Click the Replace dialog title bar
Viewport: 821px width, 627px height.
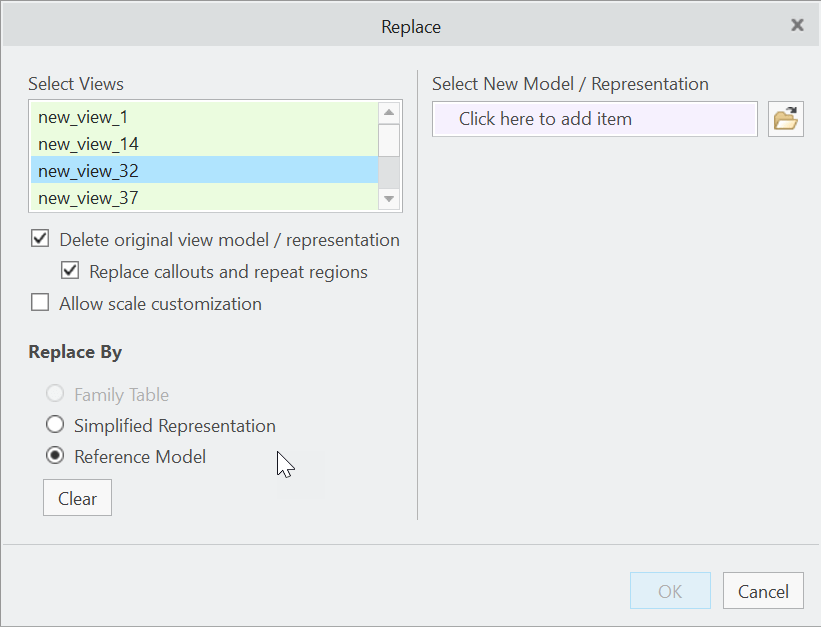click(410, 27)
